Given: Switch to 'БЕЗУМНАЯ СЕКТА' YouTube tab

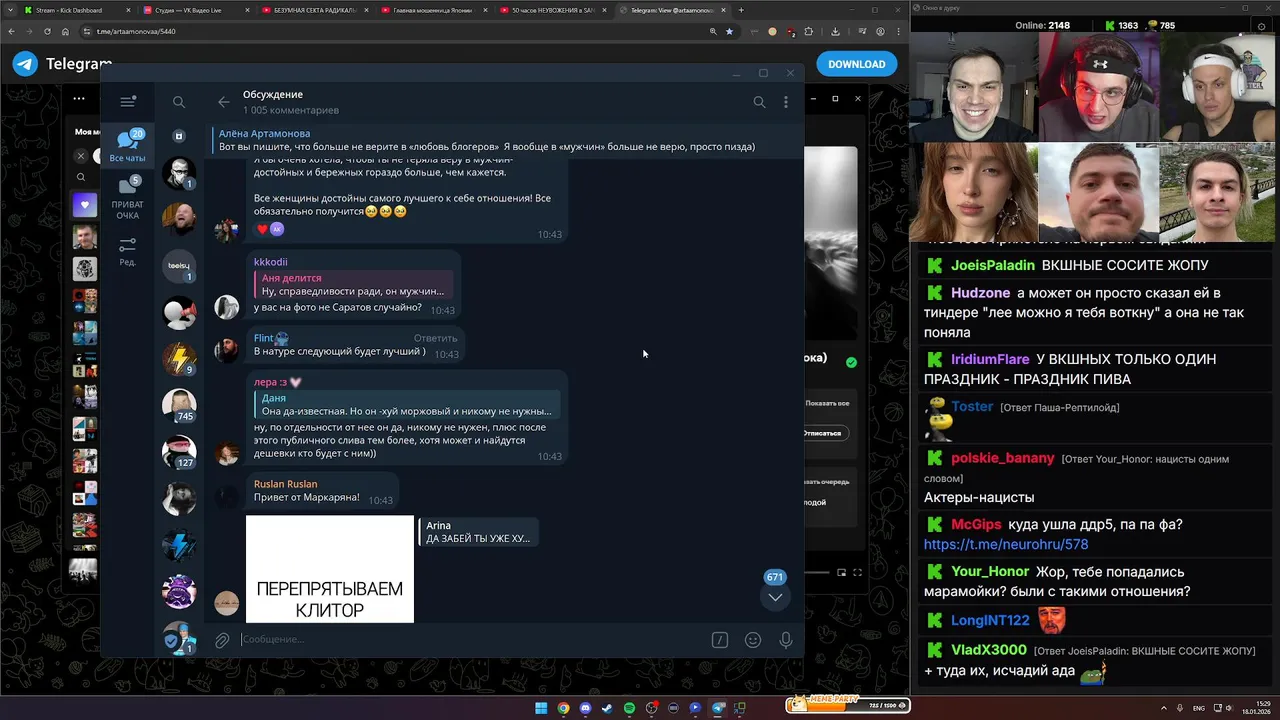Looking at the screenshot, I should point(315,10).
